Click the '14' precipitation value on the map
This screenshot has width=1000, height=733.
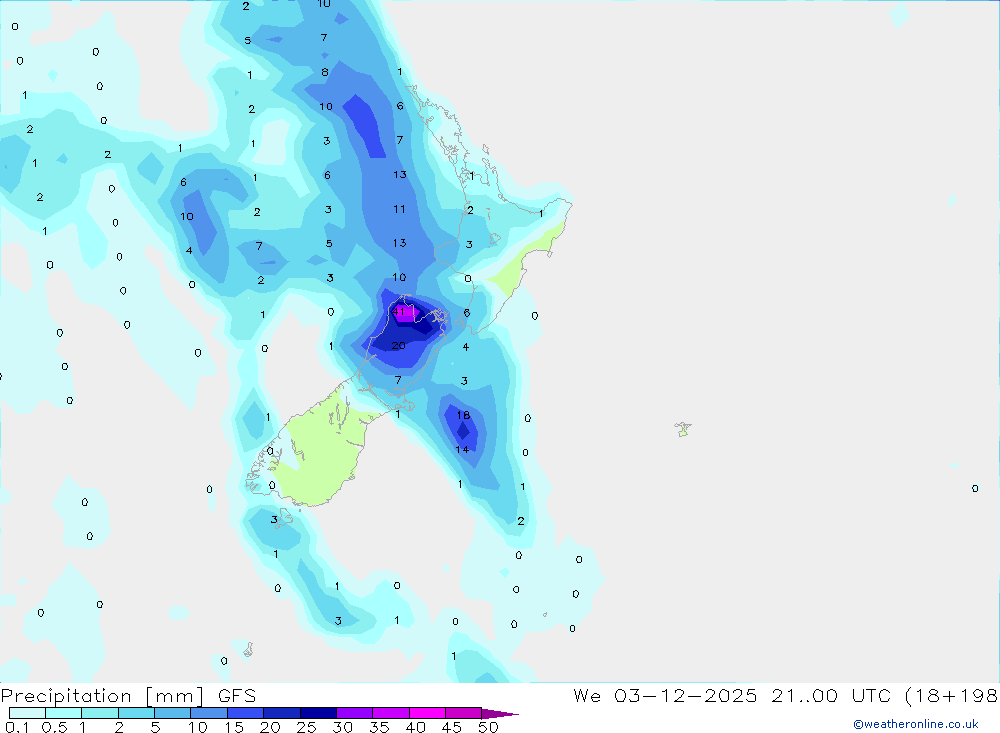(x=462, y=450)
